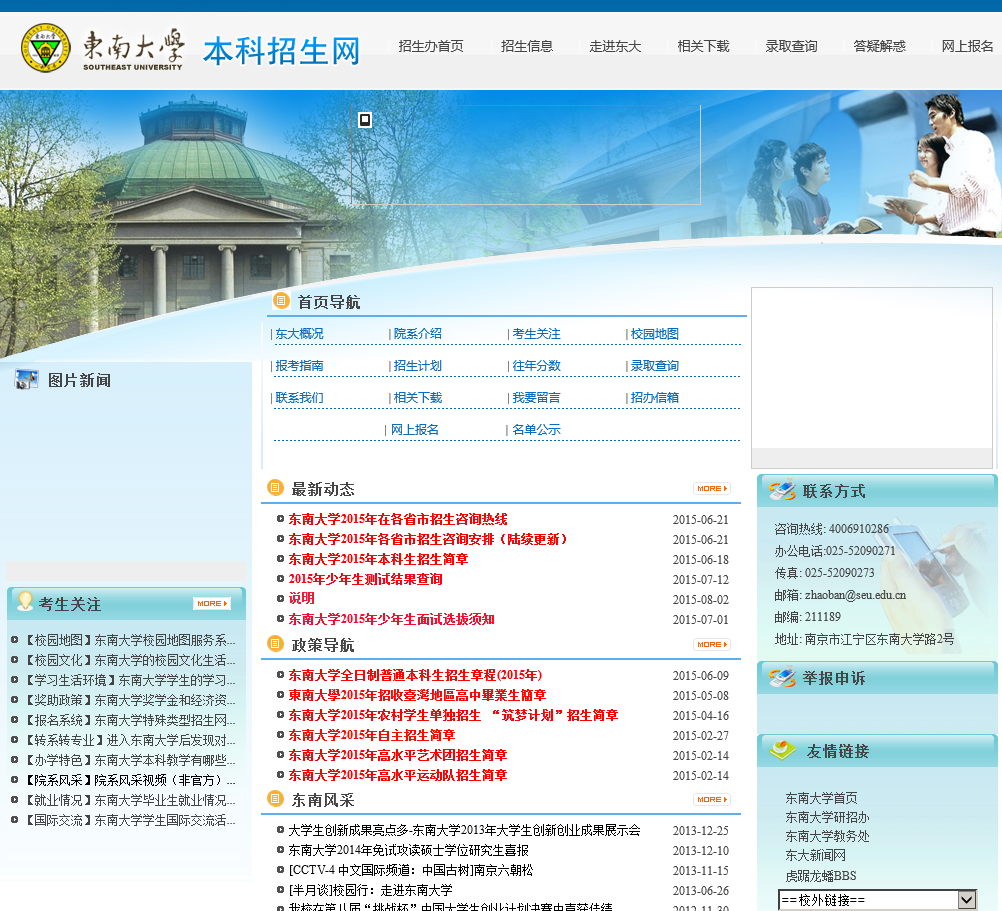Go to 招生计划 navigation link

pyautogui.click(x=417, y=366)
